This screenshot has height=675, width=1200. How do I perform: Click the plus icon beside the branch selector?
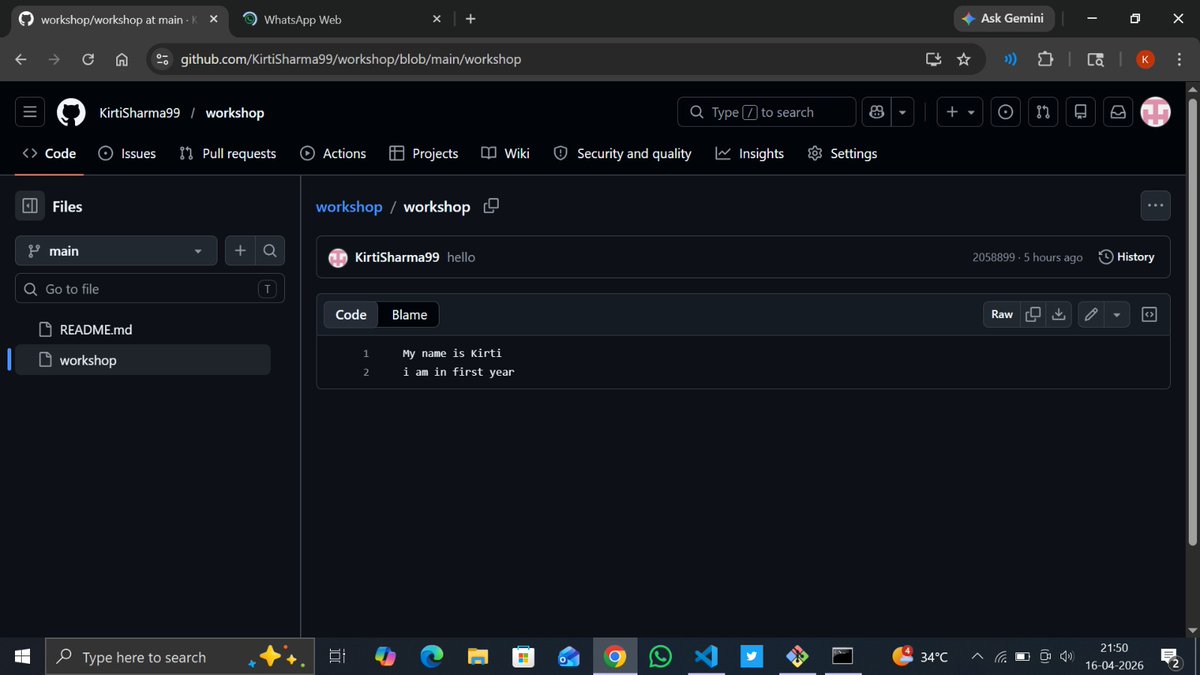(x=240, y=251)
